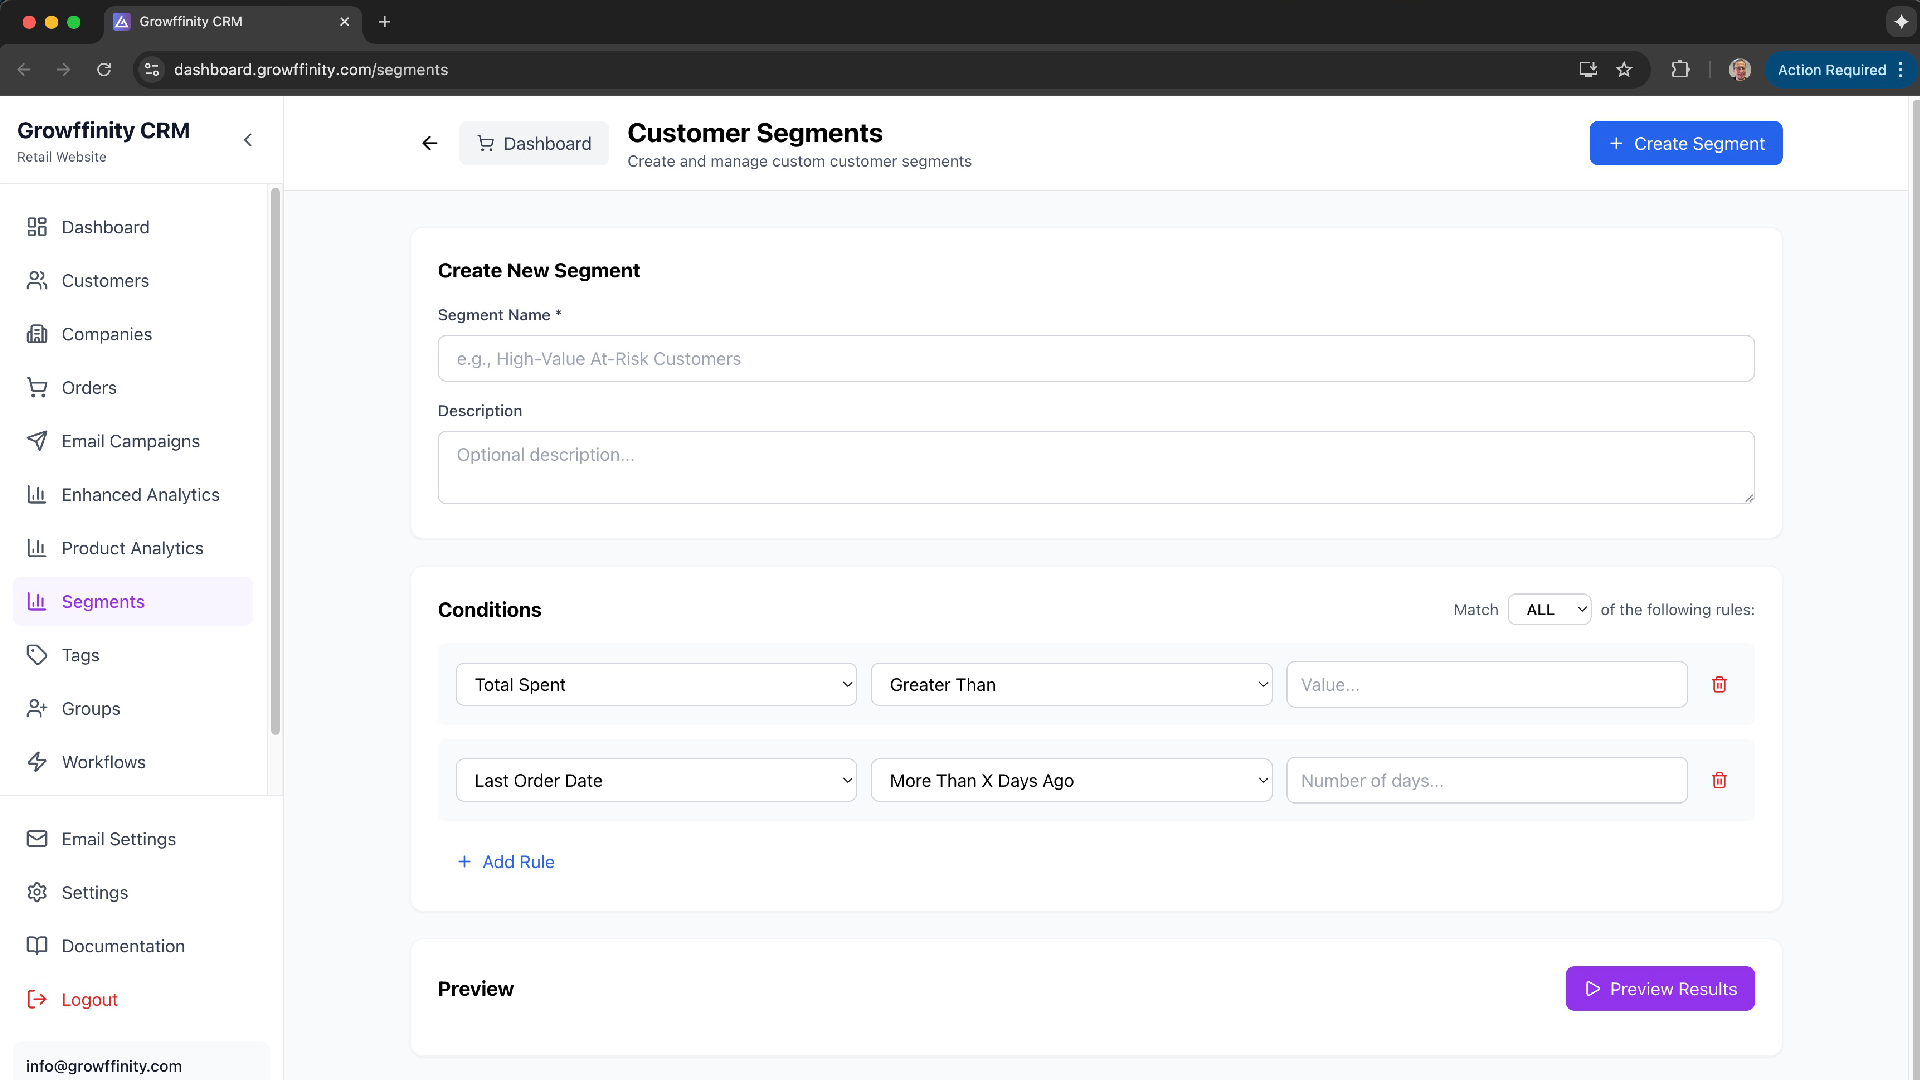Open the Chrome profile avatar
The width and height of the screenshot is (1920, 1080).
(x=1739, y=70)
